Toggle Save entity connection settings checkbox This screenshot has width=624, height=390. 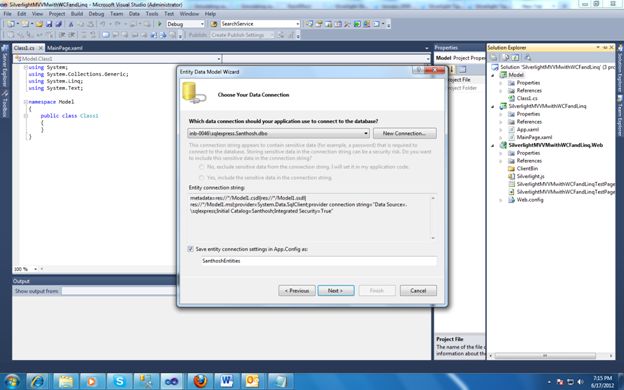coord(191,249)
